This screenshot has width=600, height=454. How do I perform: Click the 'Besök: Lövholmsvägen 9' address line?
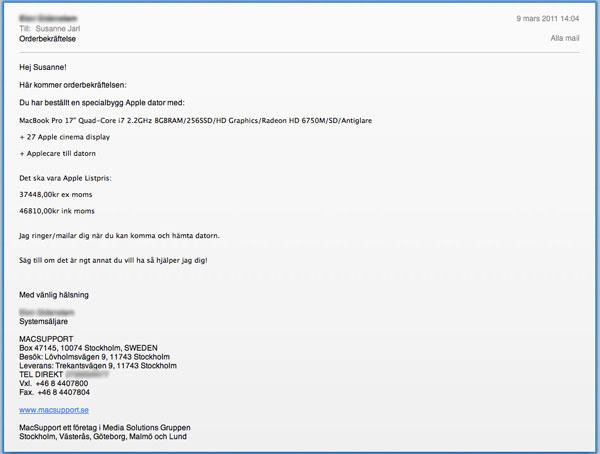click(95, 357)
